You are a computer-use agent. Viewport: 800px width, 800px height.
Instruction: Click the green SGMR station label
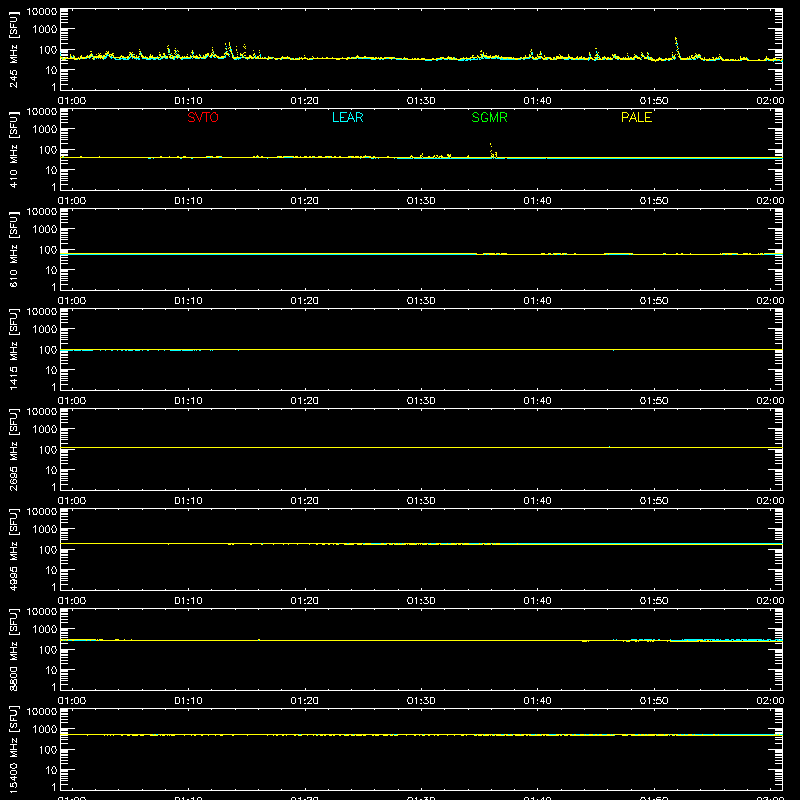[489, 117]
